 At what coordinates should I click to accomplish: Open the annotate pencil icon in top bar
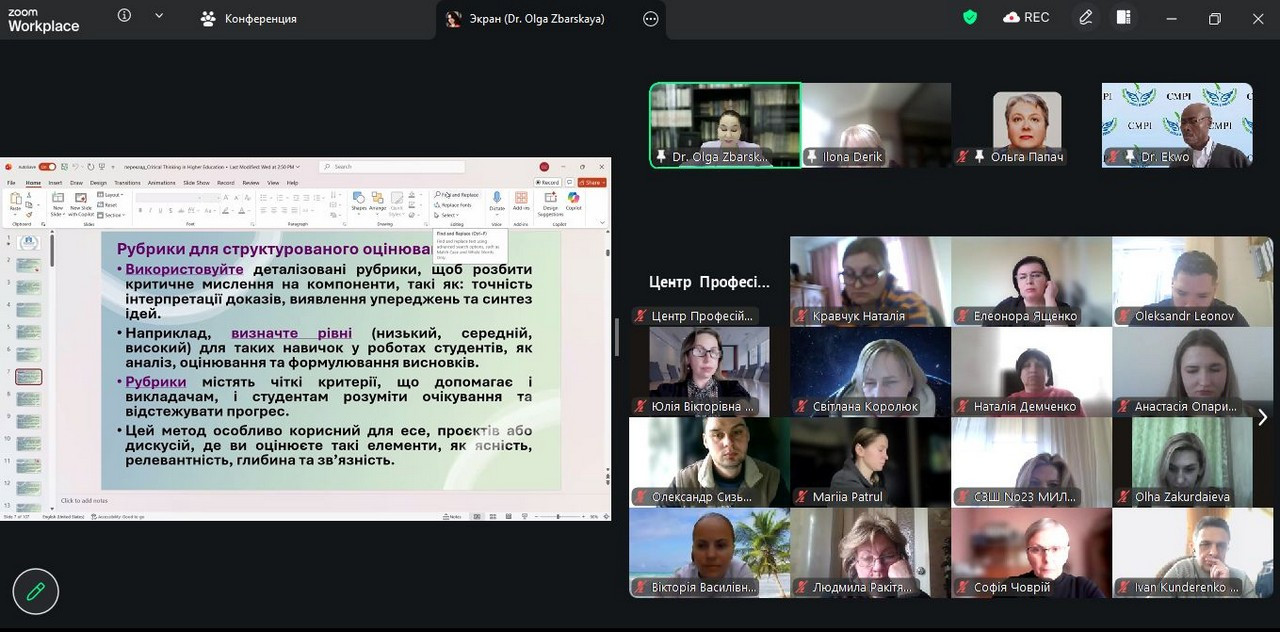tap(1086, 17)
